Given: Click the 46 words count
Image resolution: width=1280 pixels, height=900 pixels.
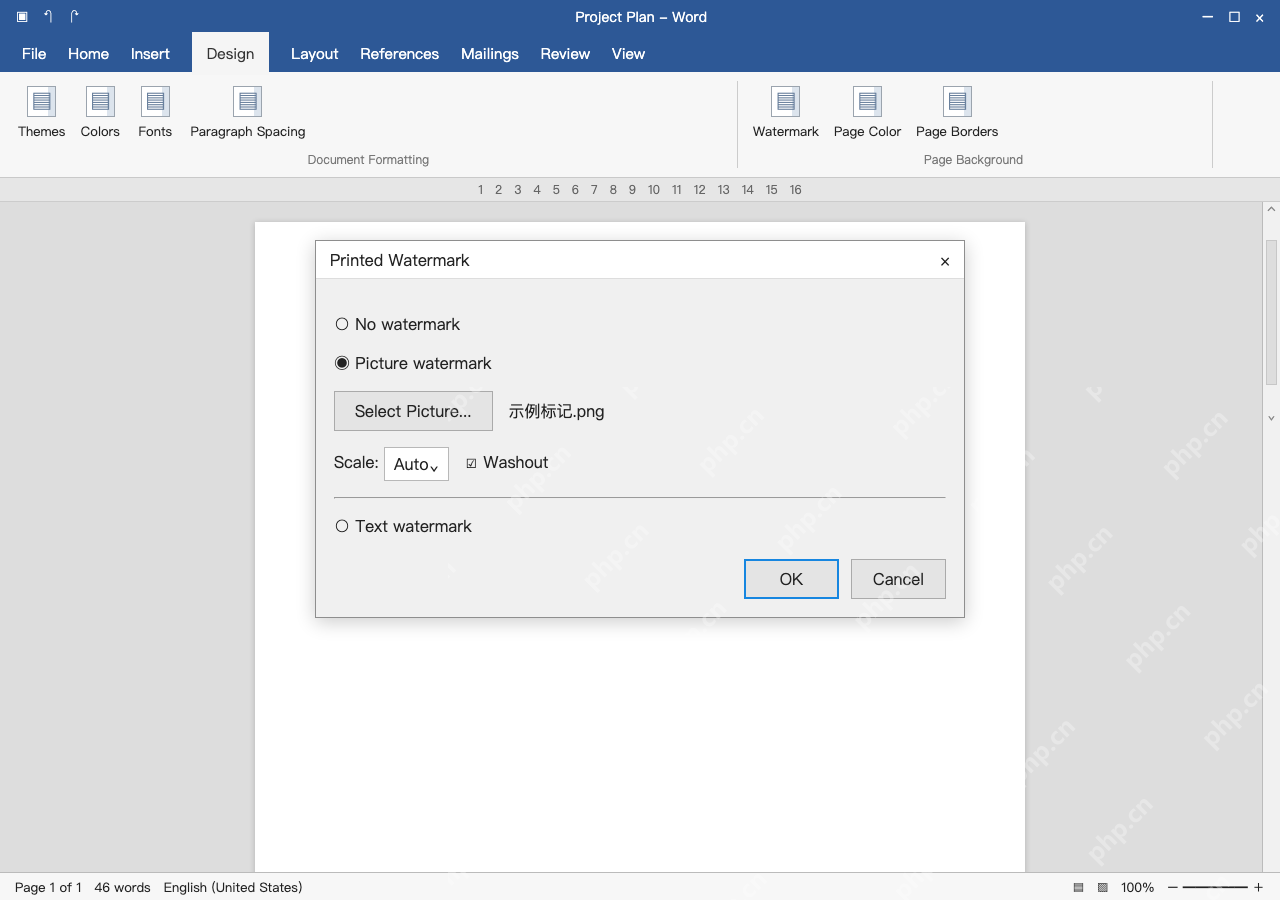Looking at the screenshot, I should coord(122,888).
